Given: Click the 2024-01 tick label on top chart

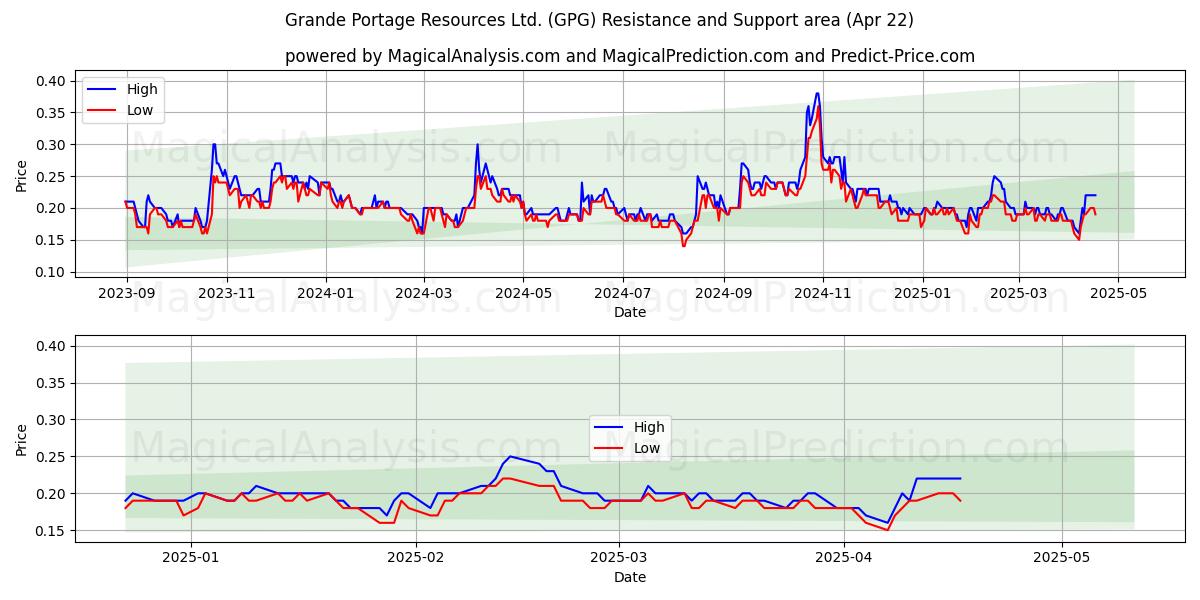Looking at the screenshot, I should pyautogui.click(x=326, y=294).
